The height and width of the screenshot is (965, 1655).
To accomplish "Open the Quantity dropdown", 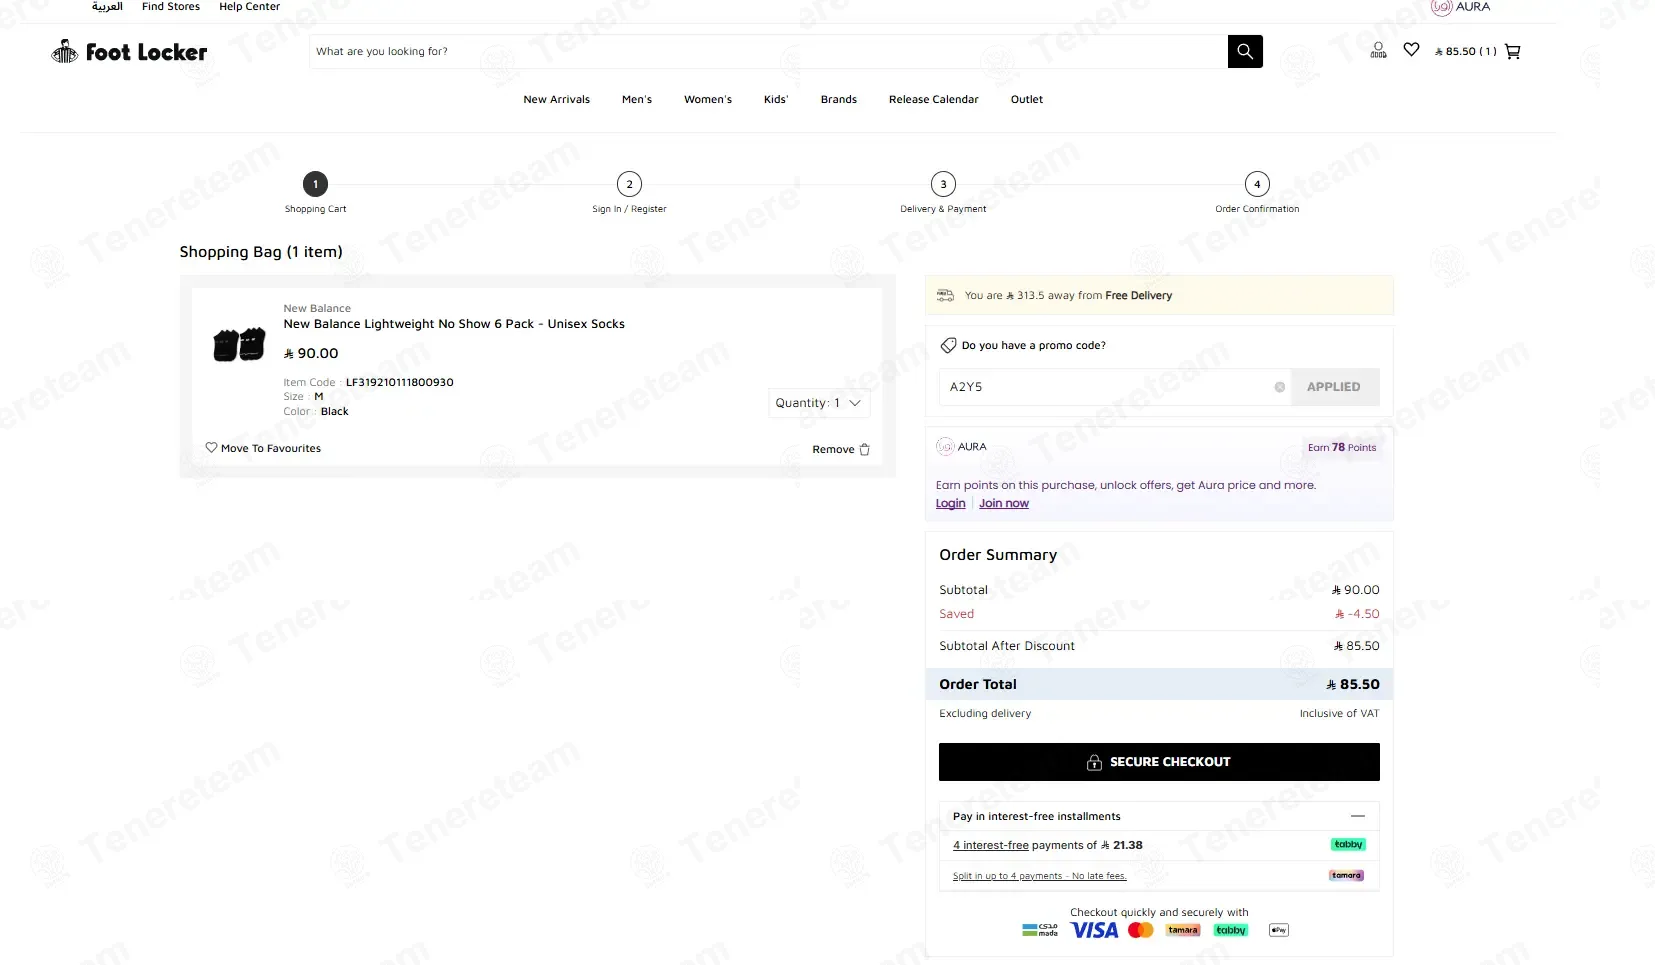I will coord(819,403).
